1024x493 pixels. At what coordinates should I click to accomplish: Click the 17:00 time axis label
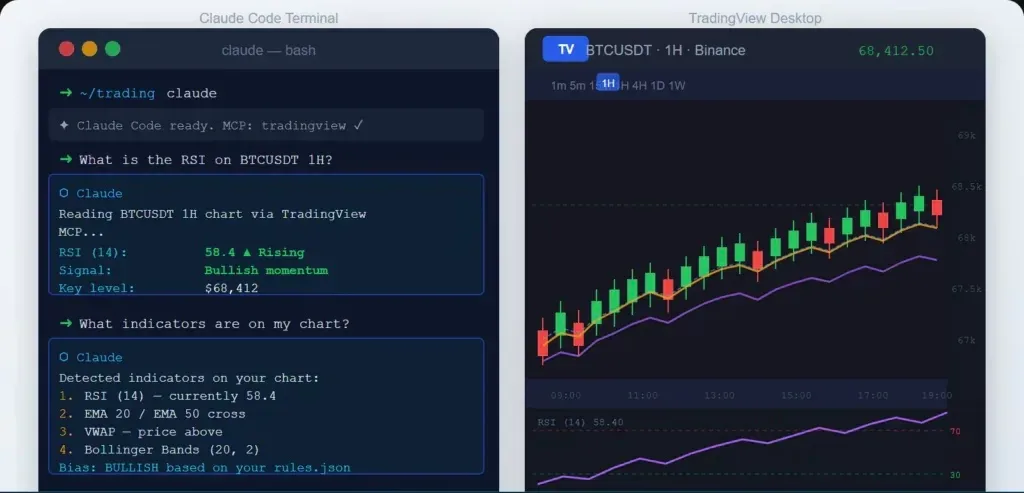[x=873, y=396]
